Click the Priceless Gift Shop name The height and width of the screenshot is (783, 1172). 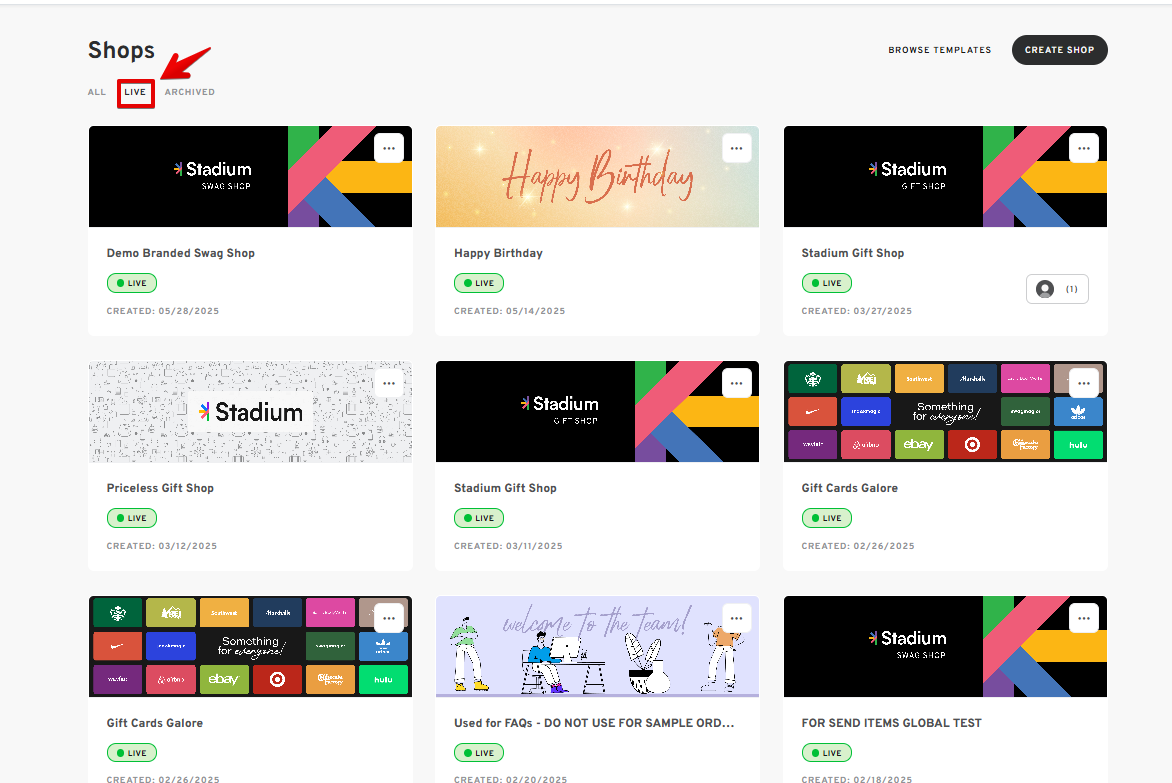pos(160,488)
